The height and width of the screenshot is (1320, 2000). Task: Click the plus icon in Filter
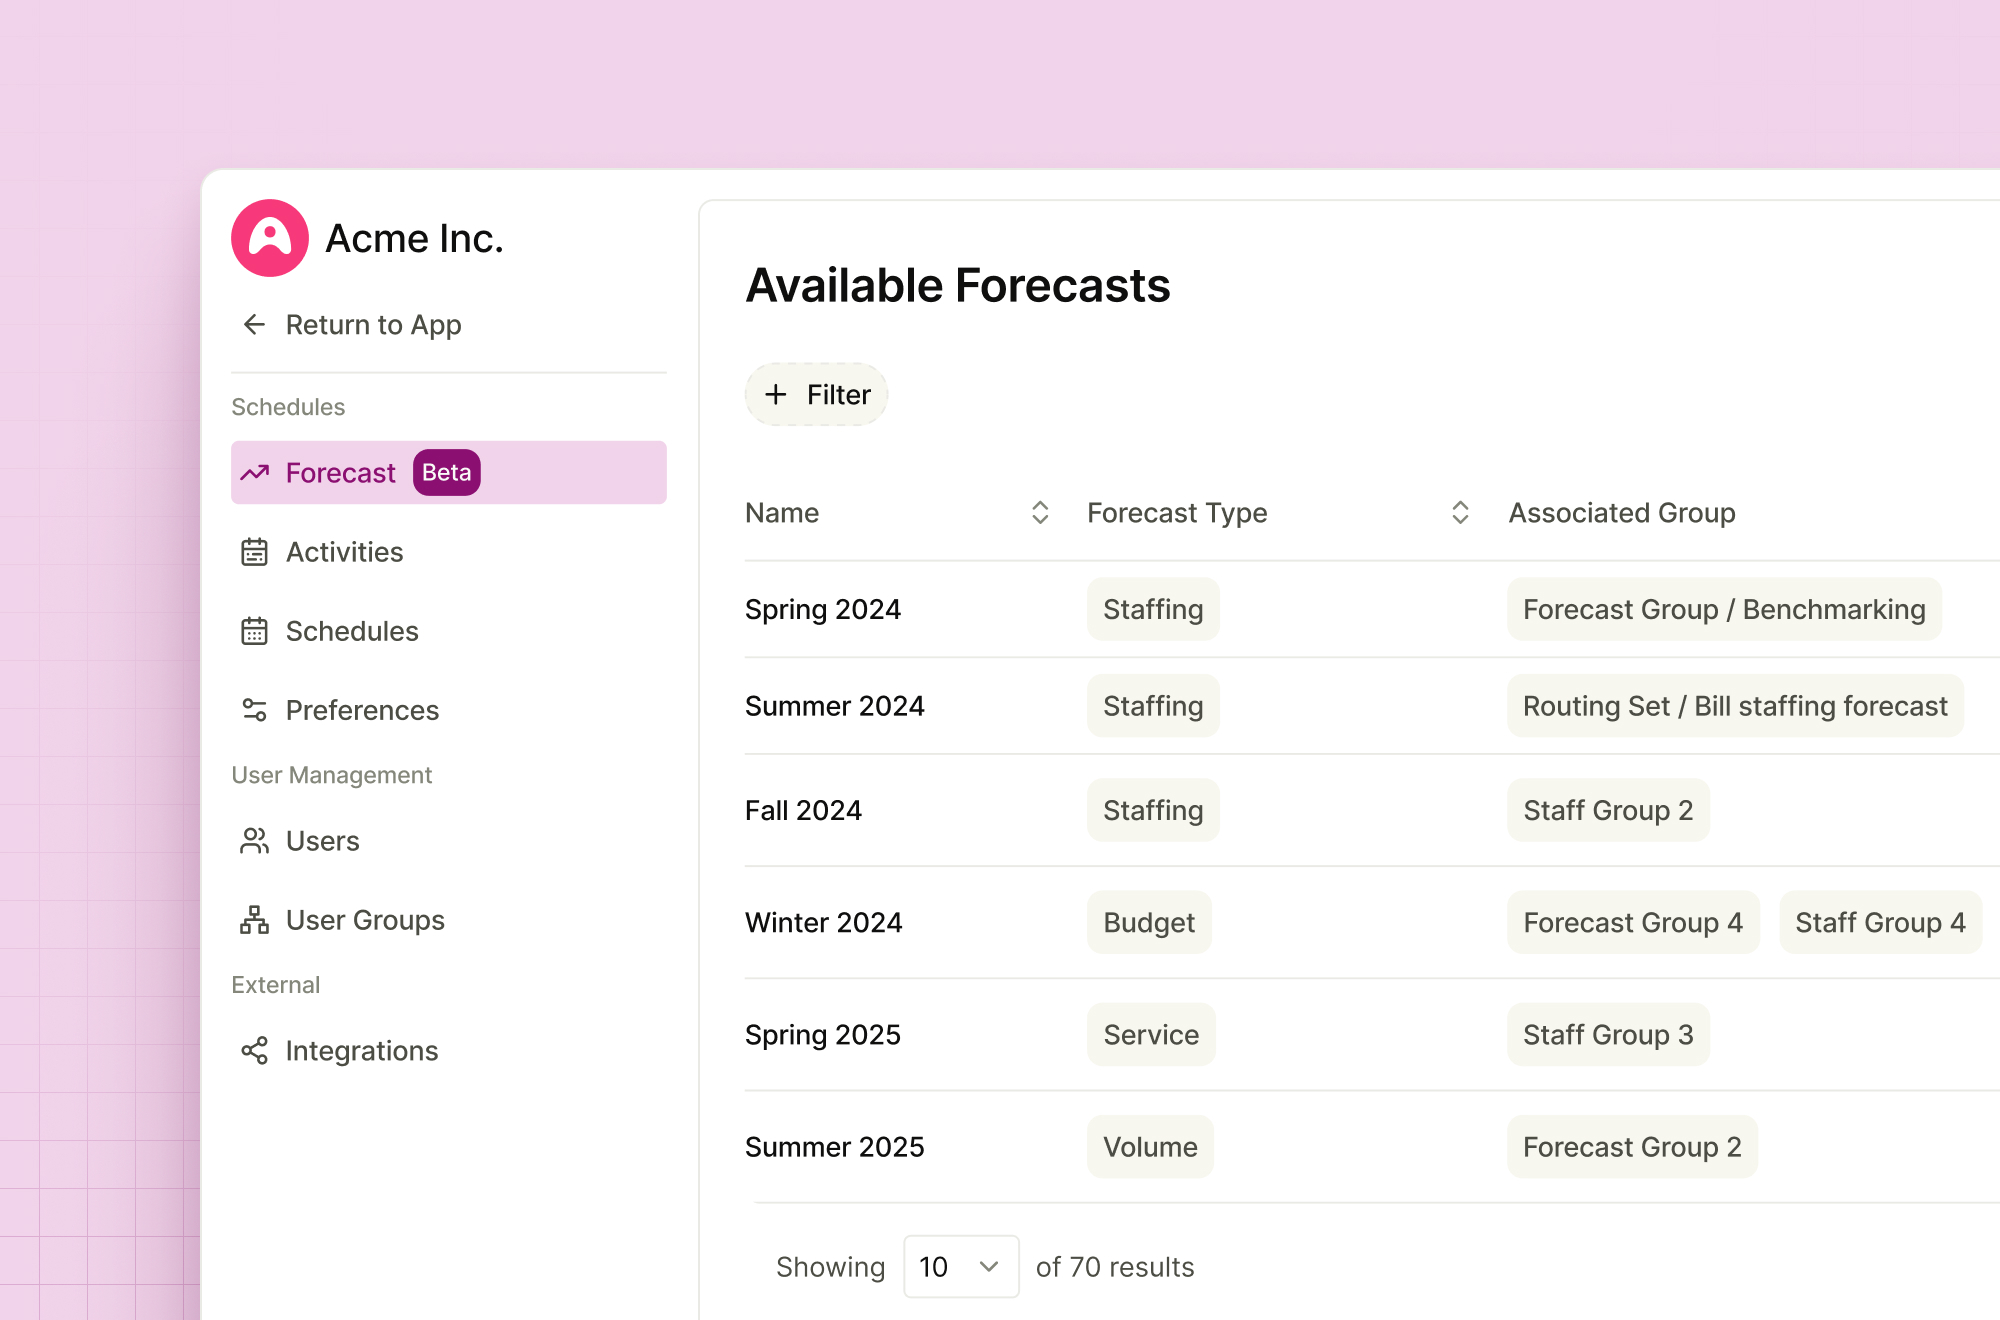point(776,395)
